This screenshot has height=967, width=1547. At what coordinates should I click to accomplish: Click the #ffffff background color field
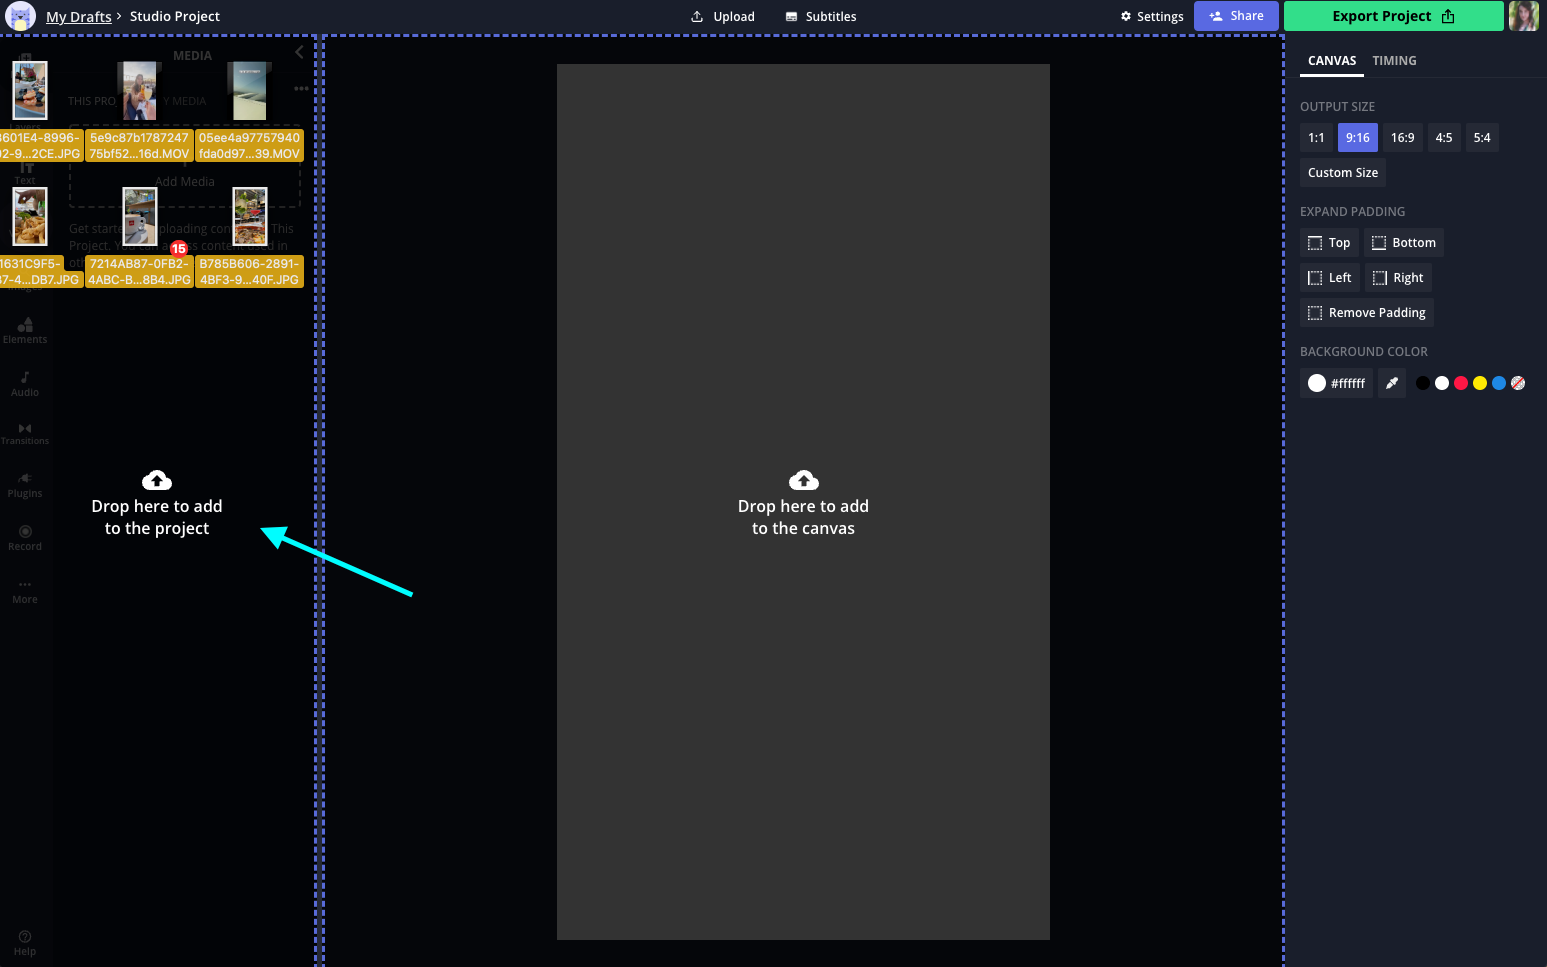pyautogui.click(x=1337, y=383)
